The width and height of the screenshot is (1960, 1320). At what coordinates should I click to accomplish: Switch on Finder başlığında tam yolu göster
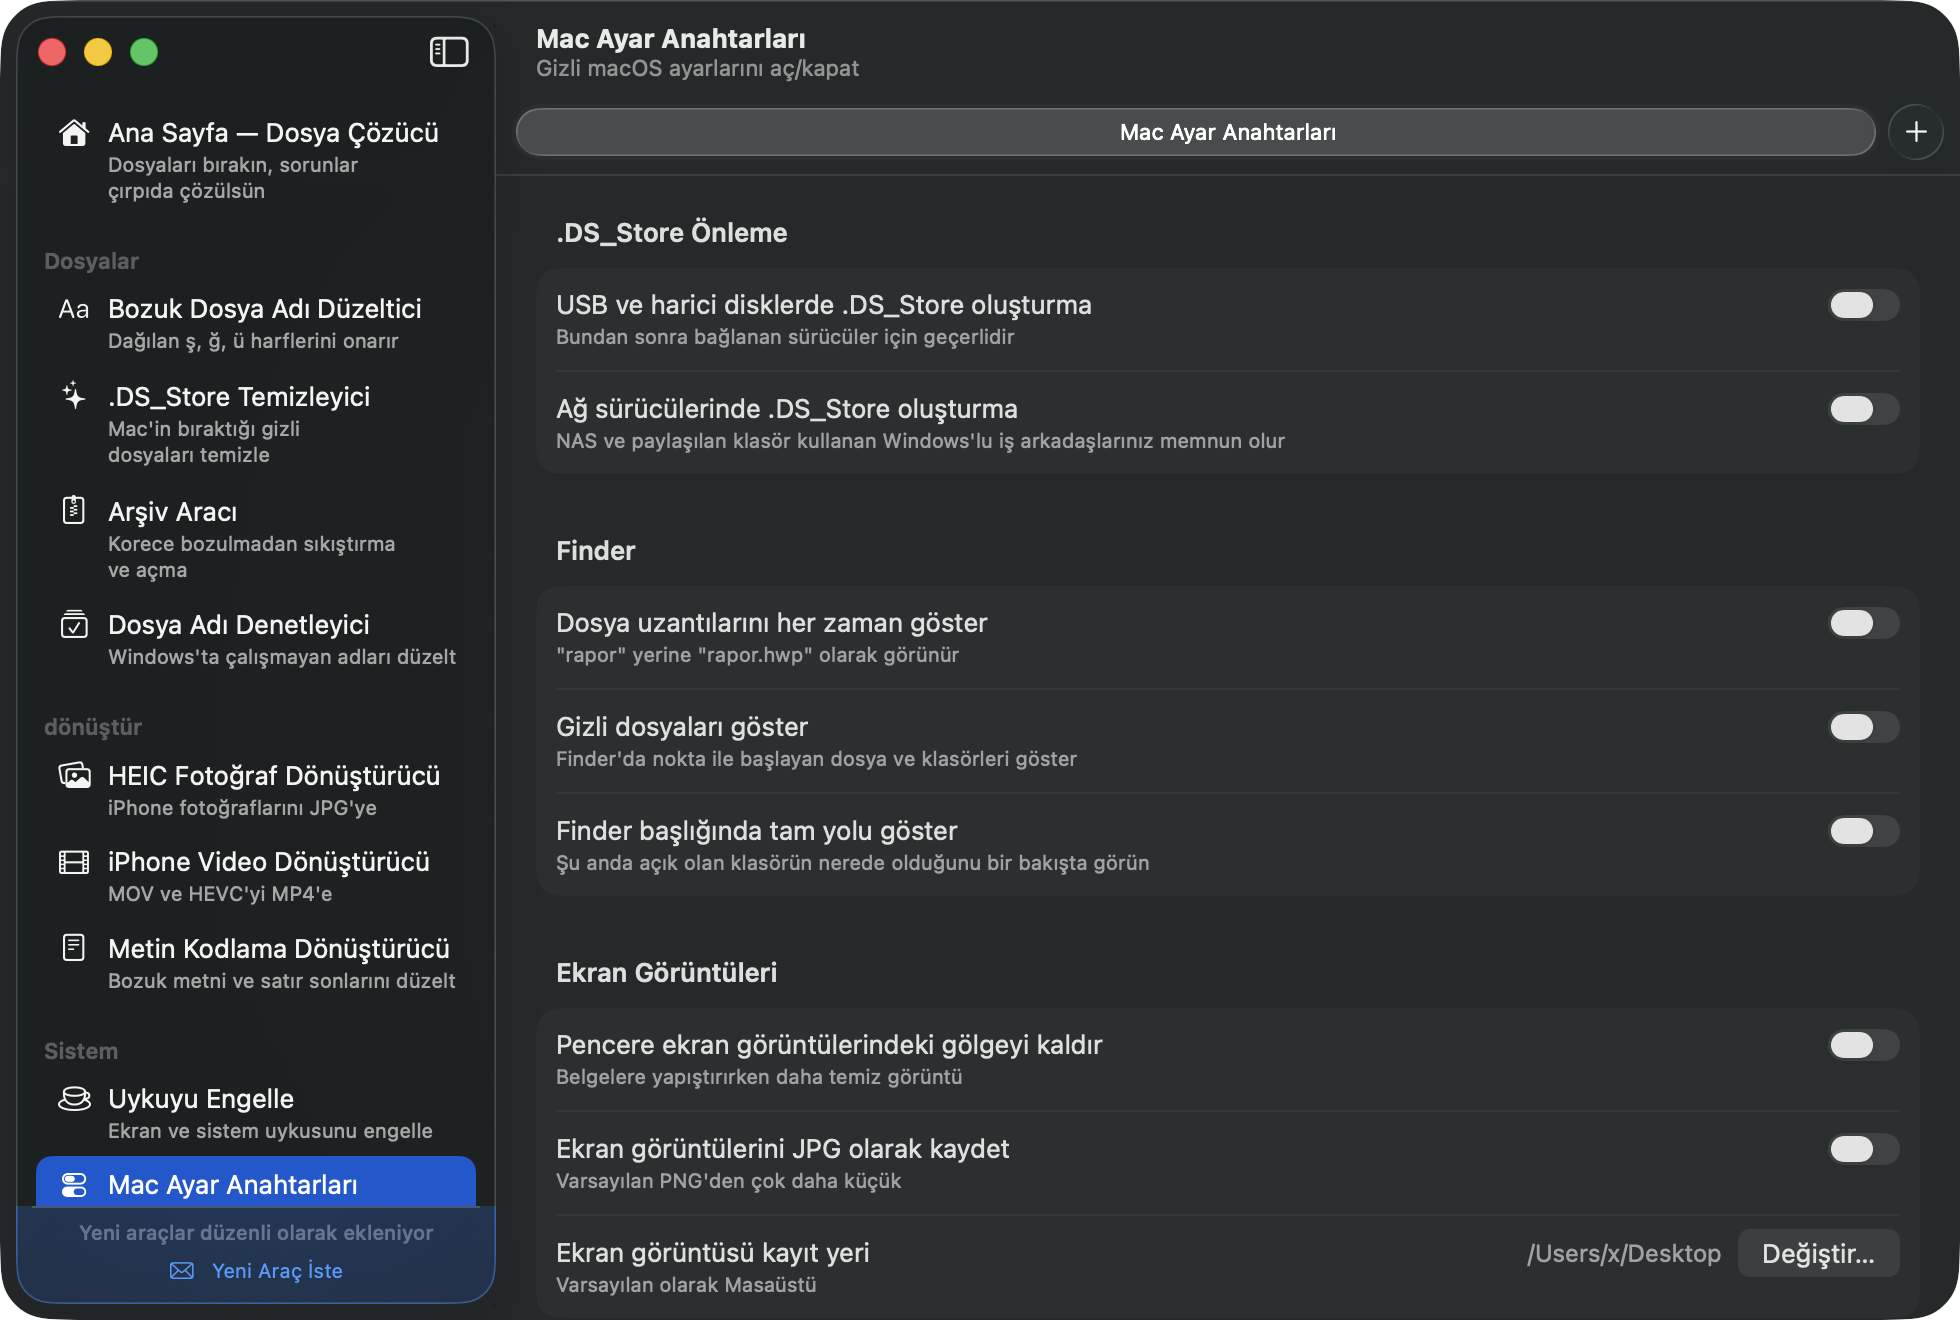[x=1864, y=831]
